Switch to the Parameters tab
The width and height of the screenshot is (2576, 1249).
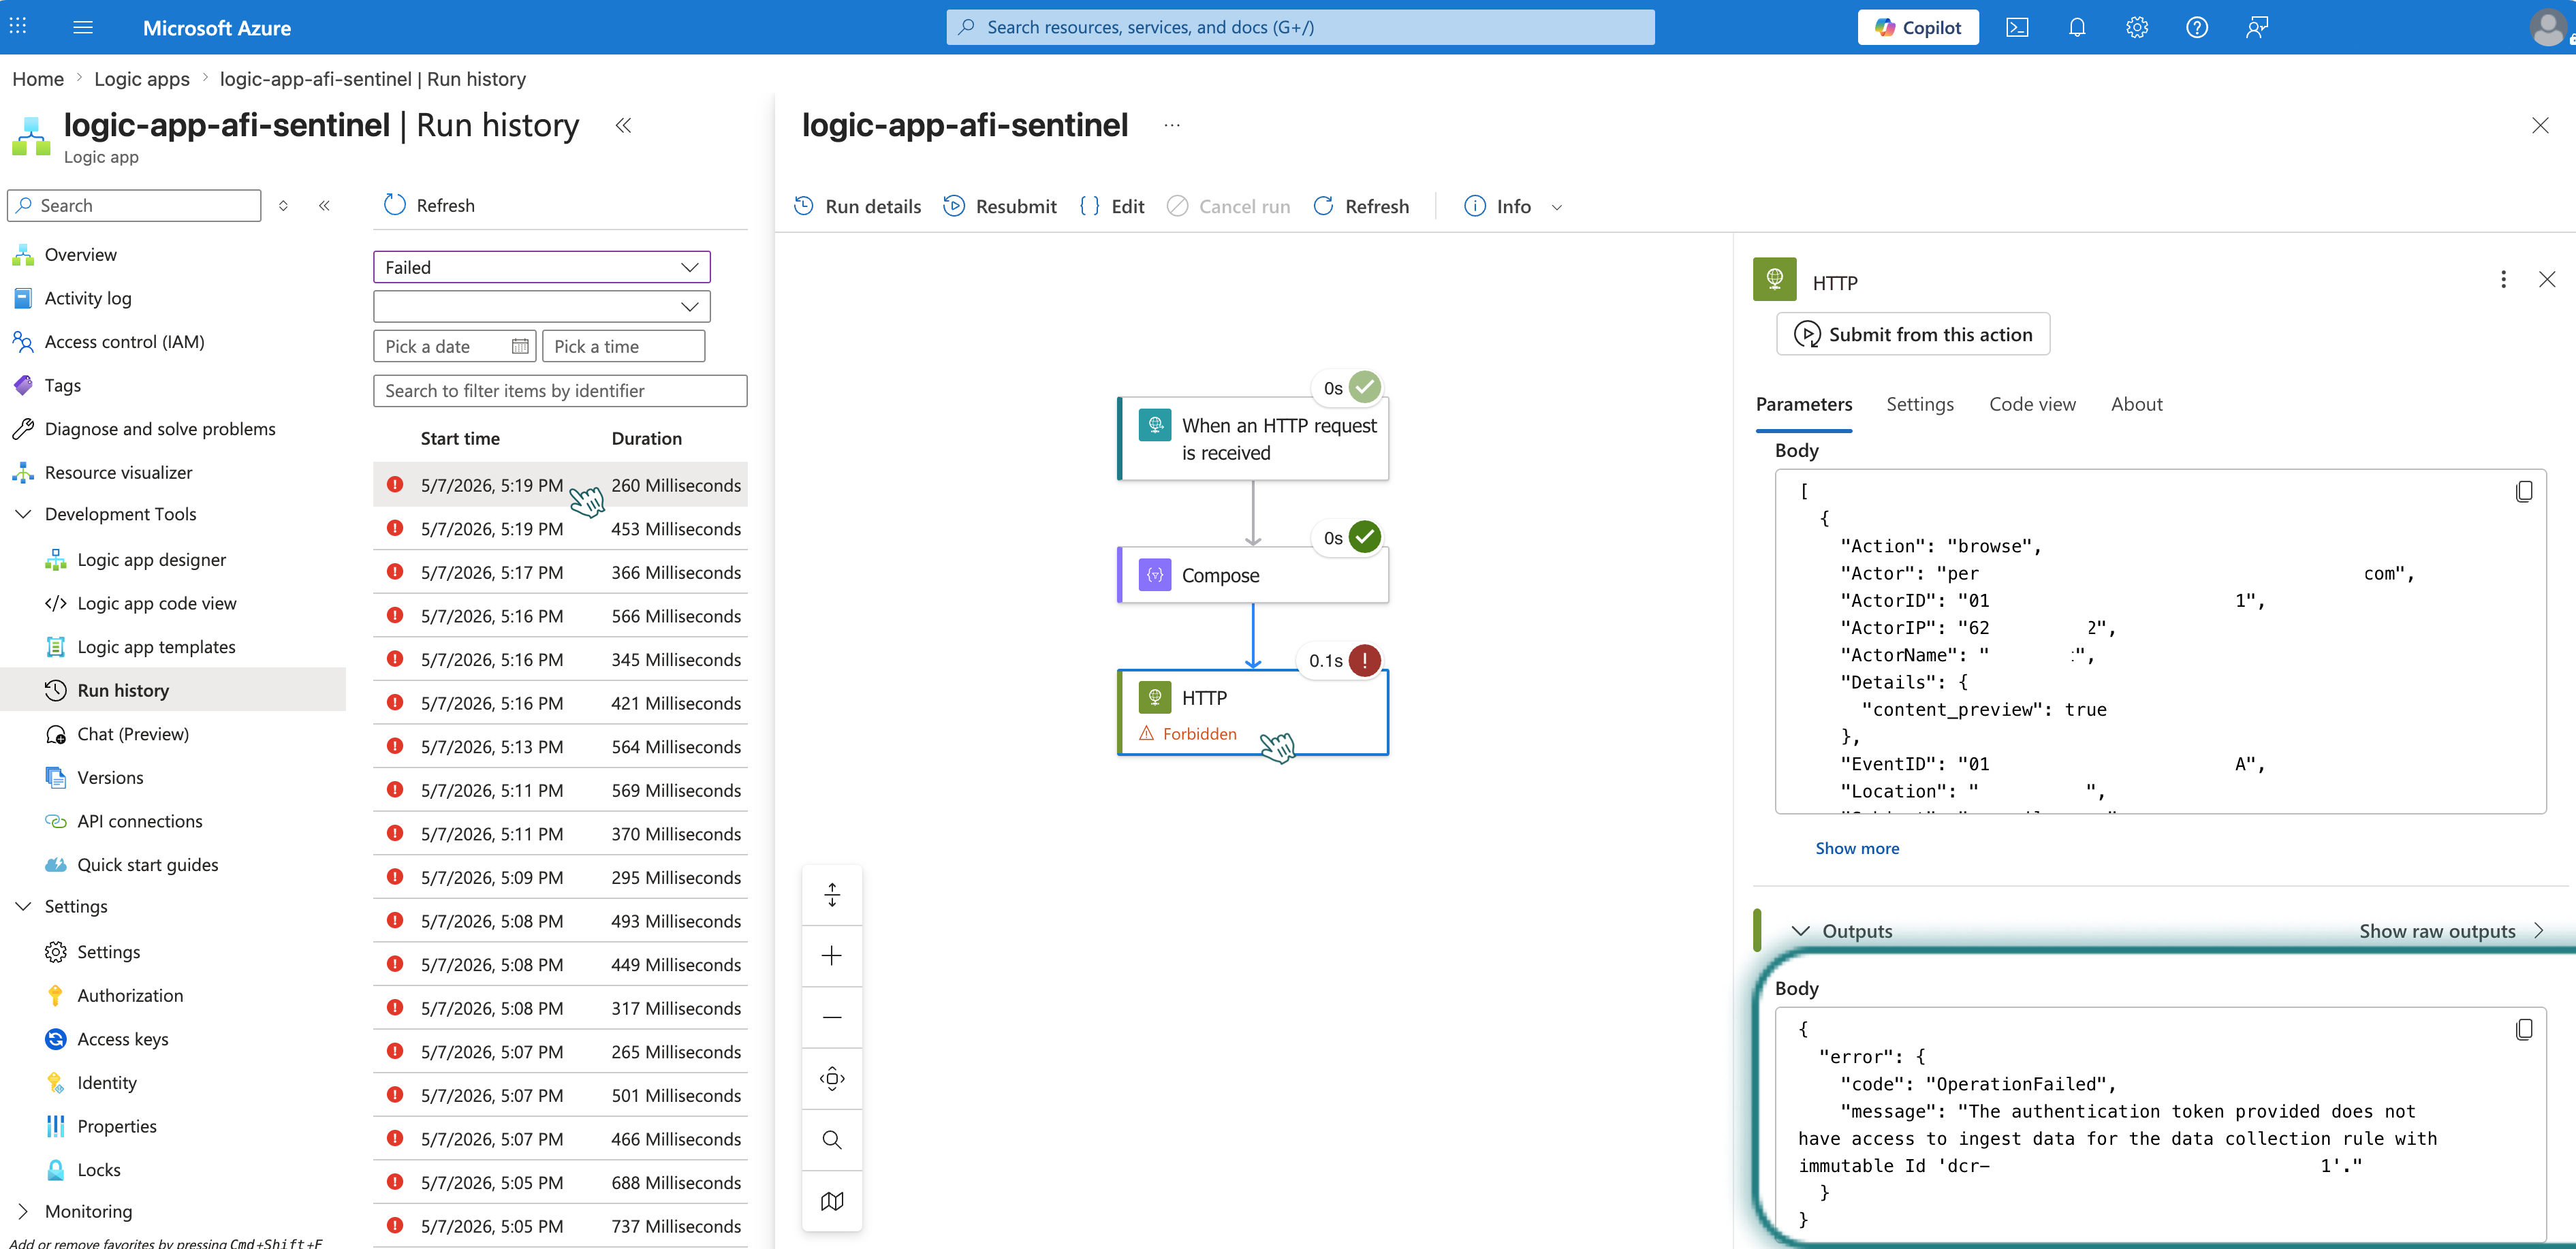tap(1804, 404)
